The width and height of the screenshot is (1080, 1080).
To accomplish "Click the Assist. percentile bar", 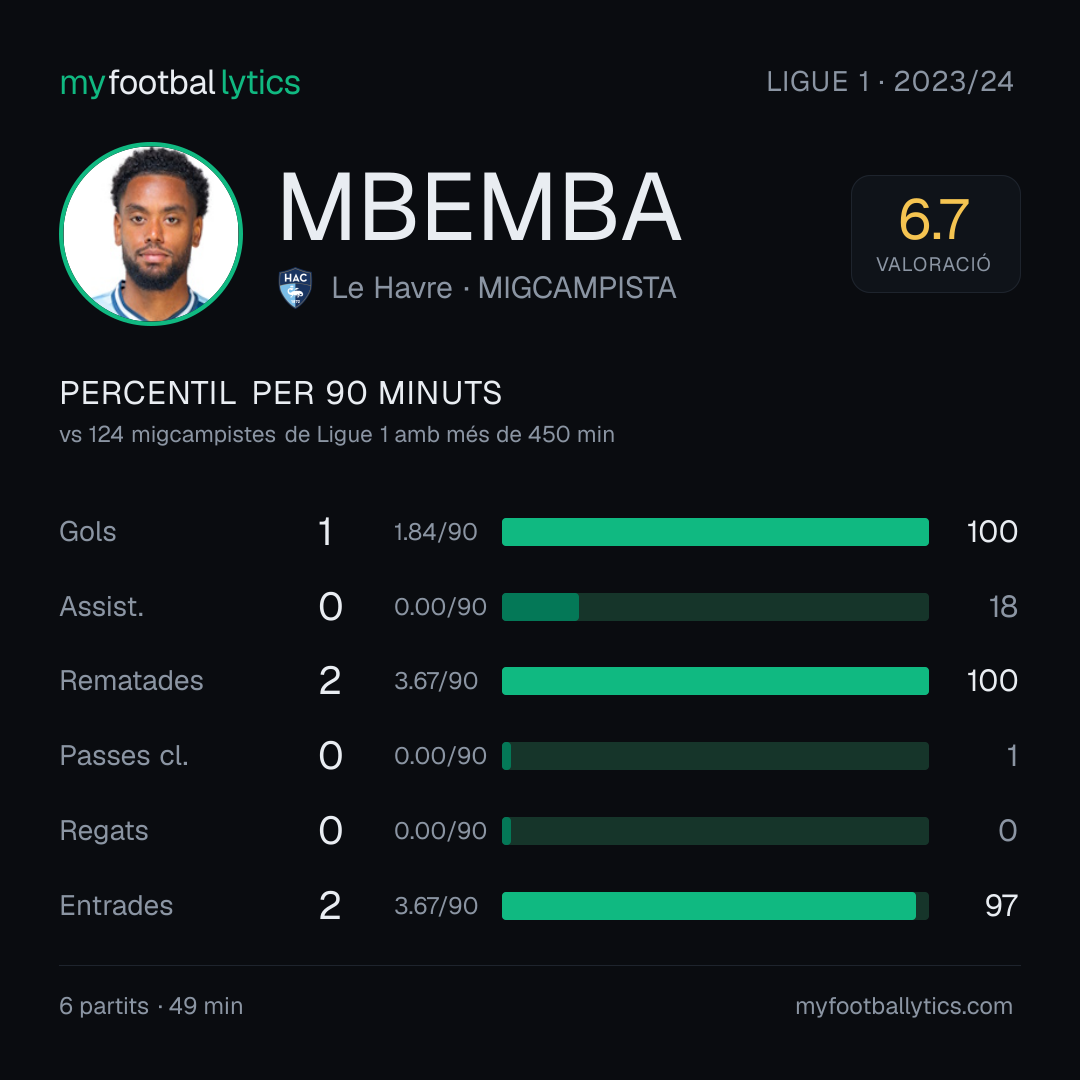I will 715,607.
